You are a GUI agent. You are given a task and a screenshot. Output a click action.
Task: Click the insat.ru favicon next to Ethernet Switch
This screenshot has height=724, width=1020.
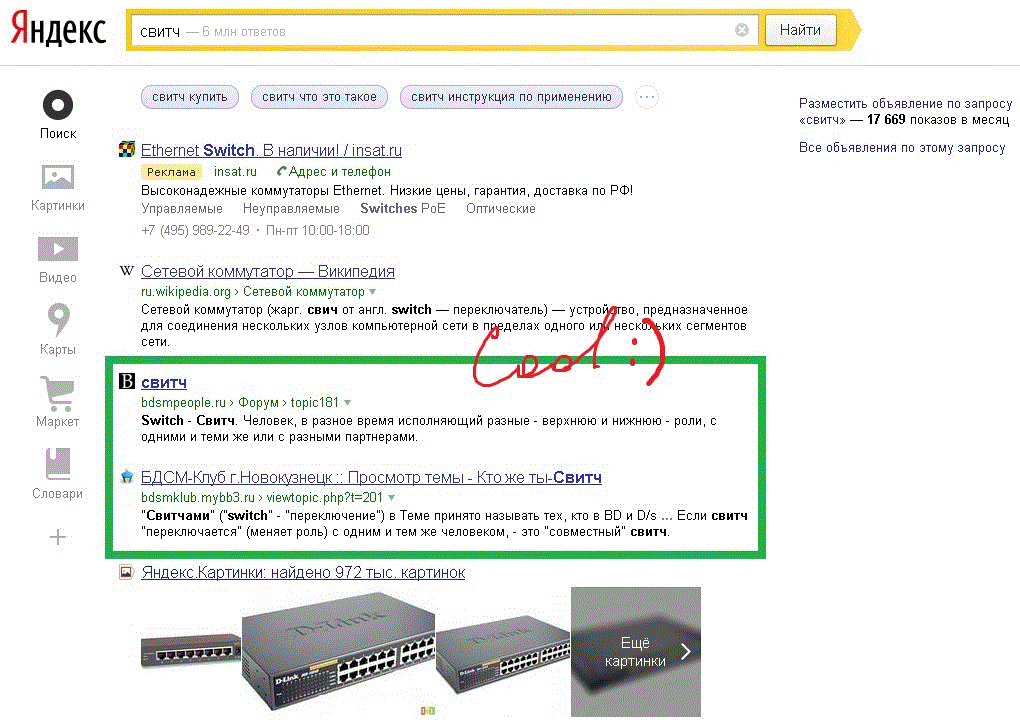point(127,150)
